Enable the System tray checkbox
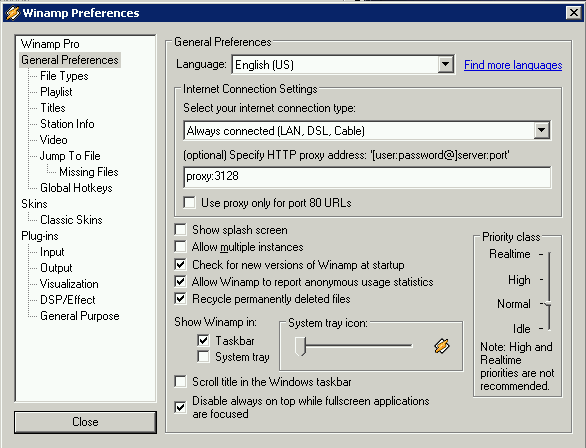This screenshot has width=586, height=448. [203, 356]
